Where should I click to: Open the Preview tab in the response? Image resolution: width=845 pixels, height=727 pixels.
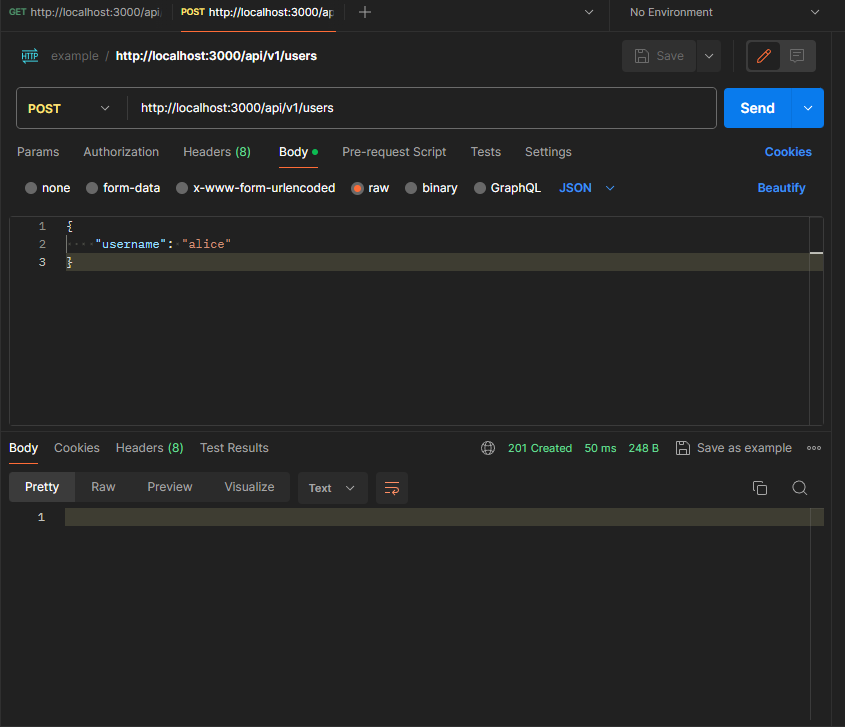[169, 487]
